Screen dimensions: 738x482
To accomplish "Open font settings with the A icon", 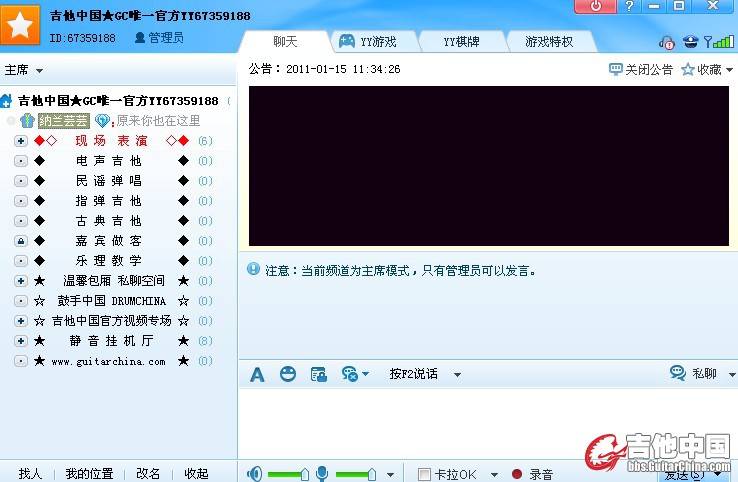I will tap(257, 375).
